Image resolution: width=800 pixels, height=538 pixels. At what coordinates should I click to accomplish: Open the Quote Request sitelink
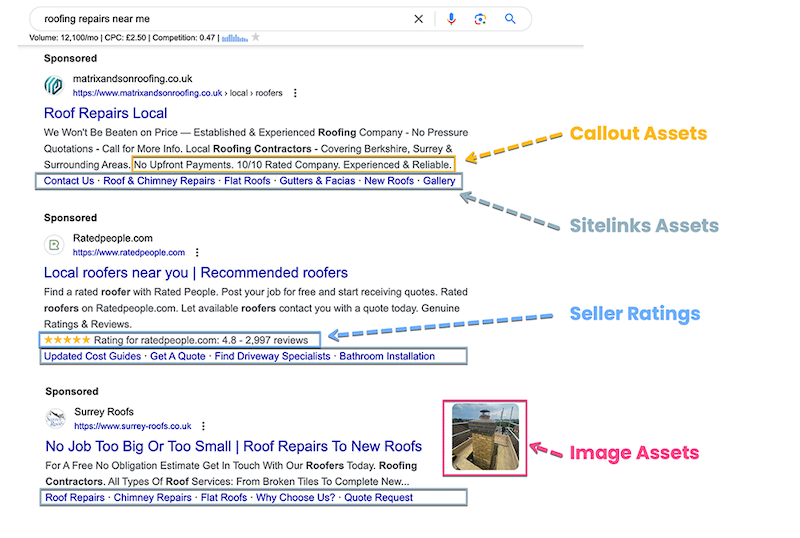point(379,498)
